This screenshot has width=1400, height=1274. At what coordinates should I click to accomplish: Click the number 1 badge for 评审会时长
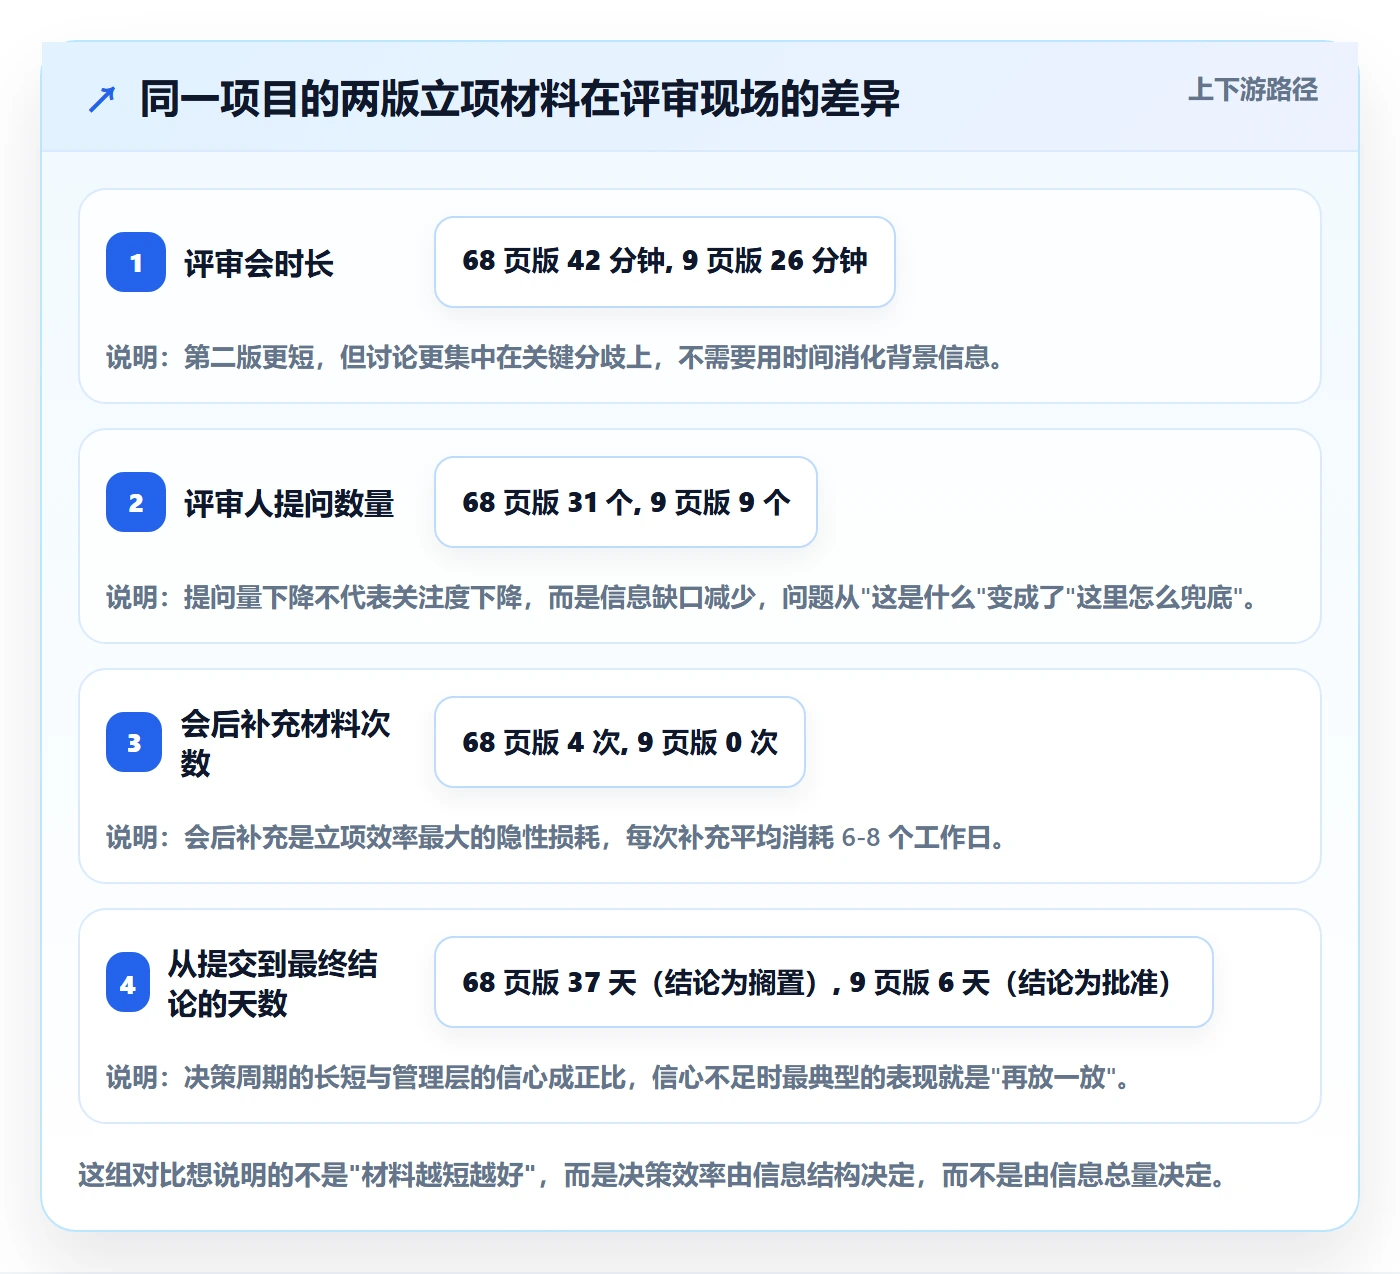[136, 262]
